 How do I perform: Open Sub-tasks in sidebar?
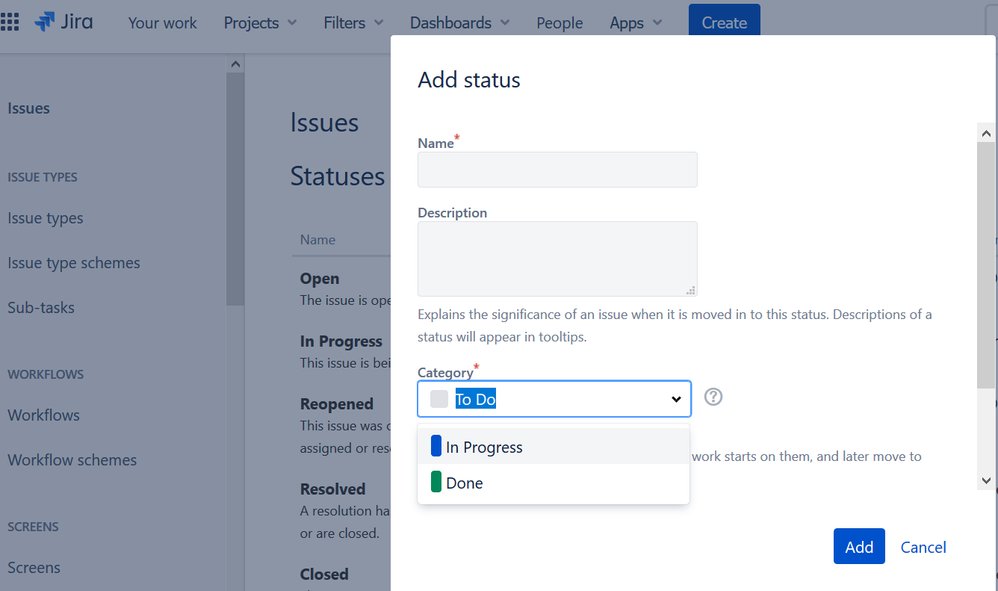(x=41, y=307)
